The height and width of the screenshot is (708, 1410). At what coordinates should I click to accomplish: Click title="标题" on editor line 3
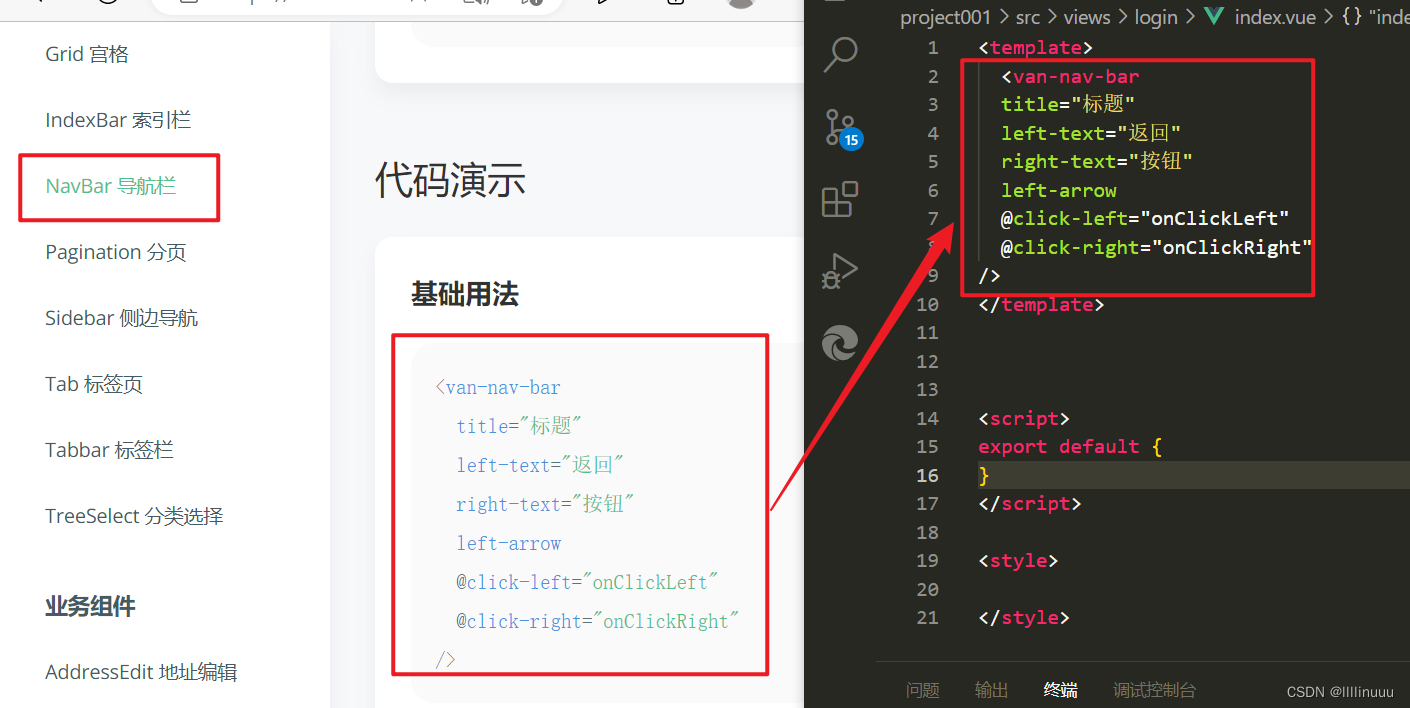click(x=1068, y=104)
